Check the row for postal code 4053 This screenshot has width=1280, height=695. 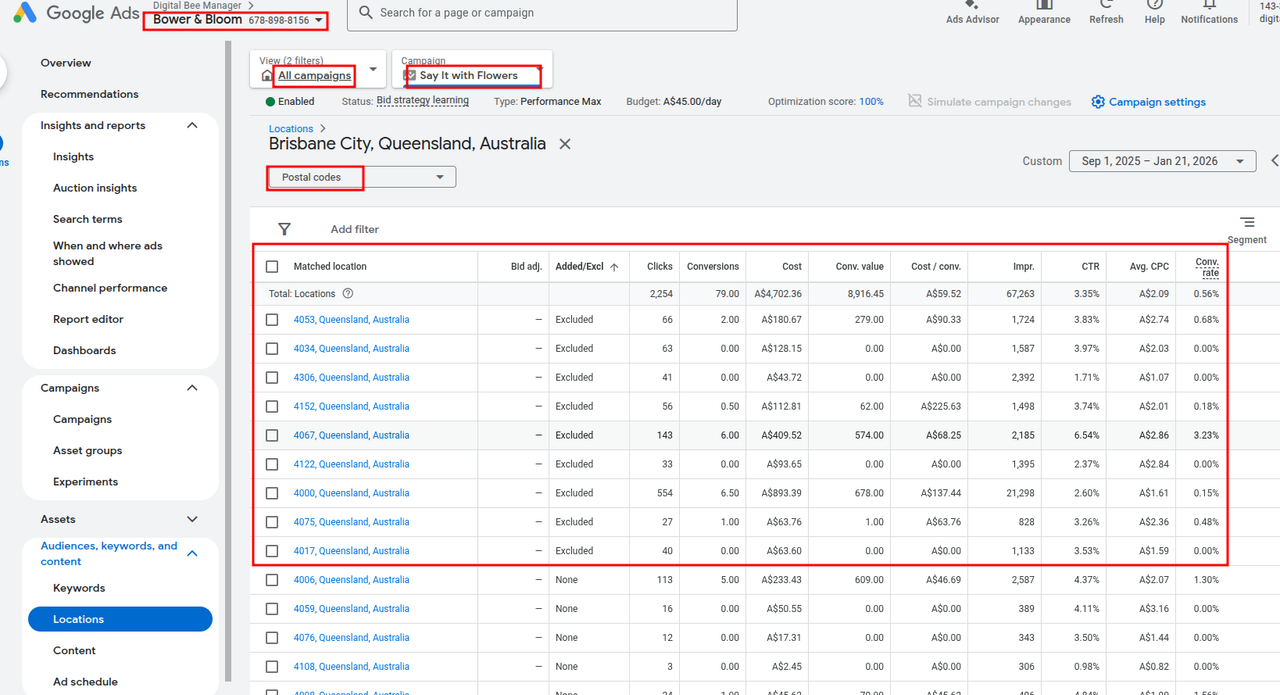coord(272,320)
